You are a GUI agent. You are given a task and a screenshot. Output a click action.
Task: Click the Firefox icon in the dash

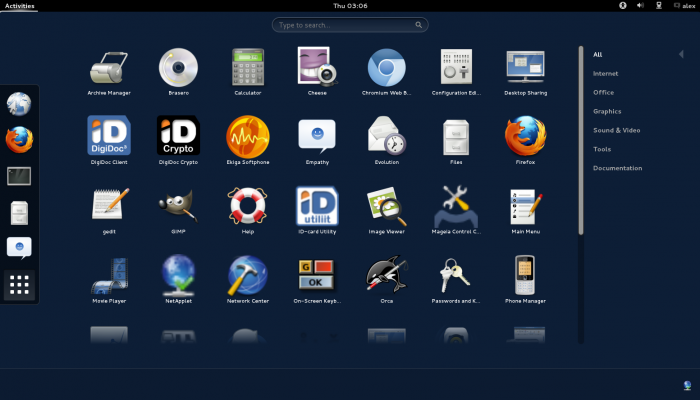(x=19, y=140)
